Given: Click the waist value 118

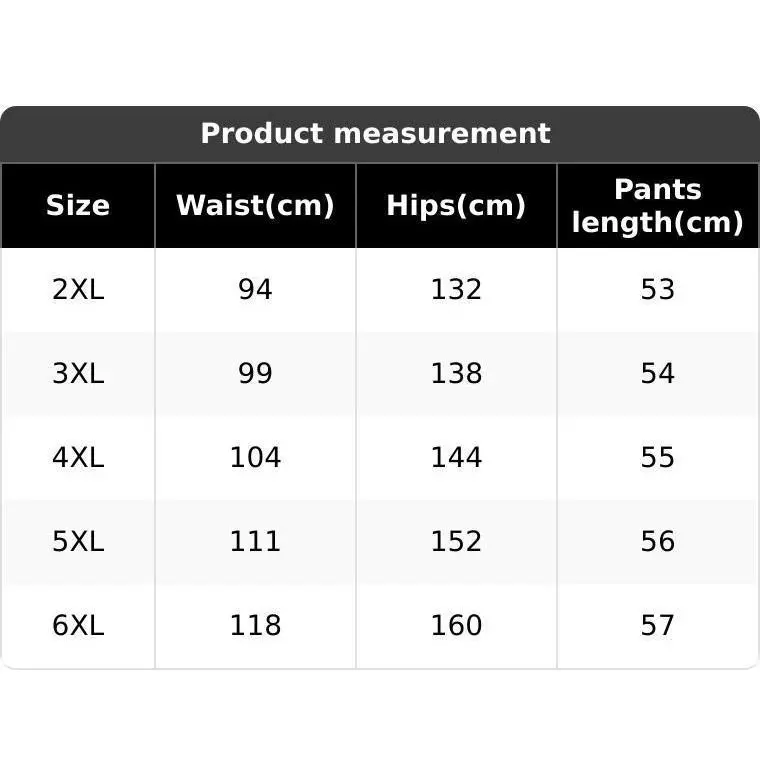Looking at the screenshot, I should [255, 626].
